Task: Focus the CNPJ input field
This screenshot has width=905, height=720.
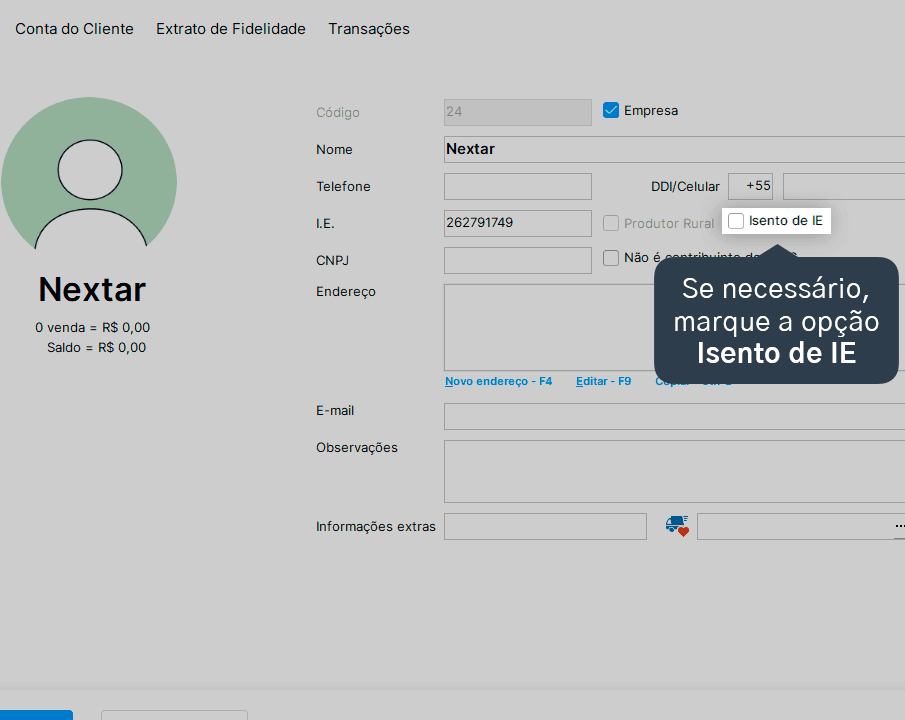Action: click(x=518, y=260)
